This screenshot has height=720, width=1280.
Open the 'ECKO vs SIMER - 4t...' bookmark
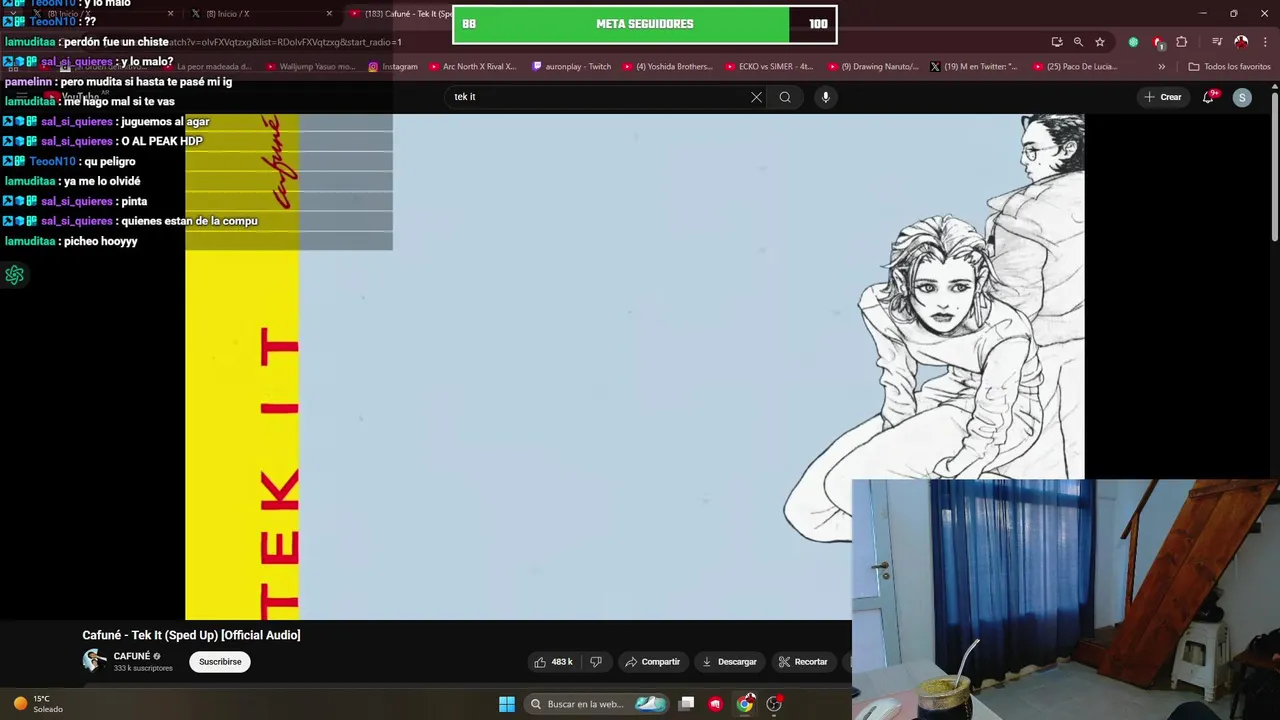[x=769, y=67]
